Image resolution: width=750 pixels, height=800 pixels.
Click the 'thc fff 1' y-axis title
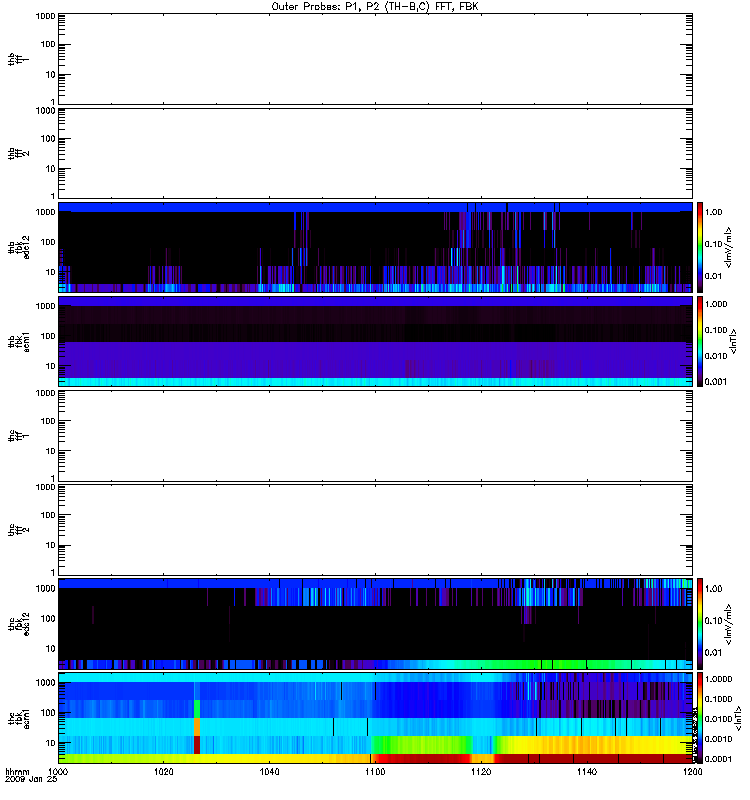click(18, 436)
